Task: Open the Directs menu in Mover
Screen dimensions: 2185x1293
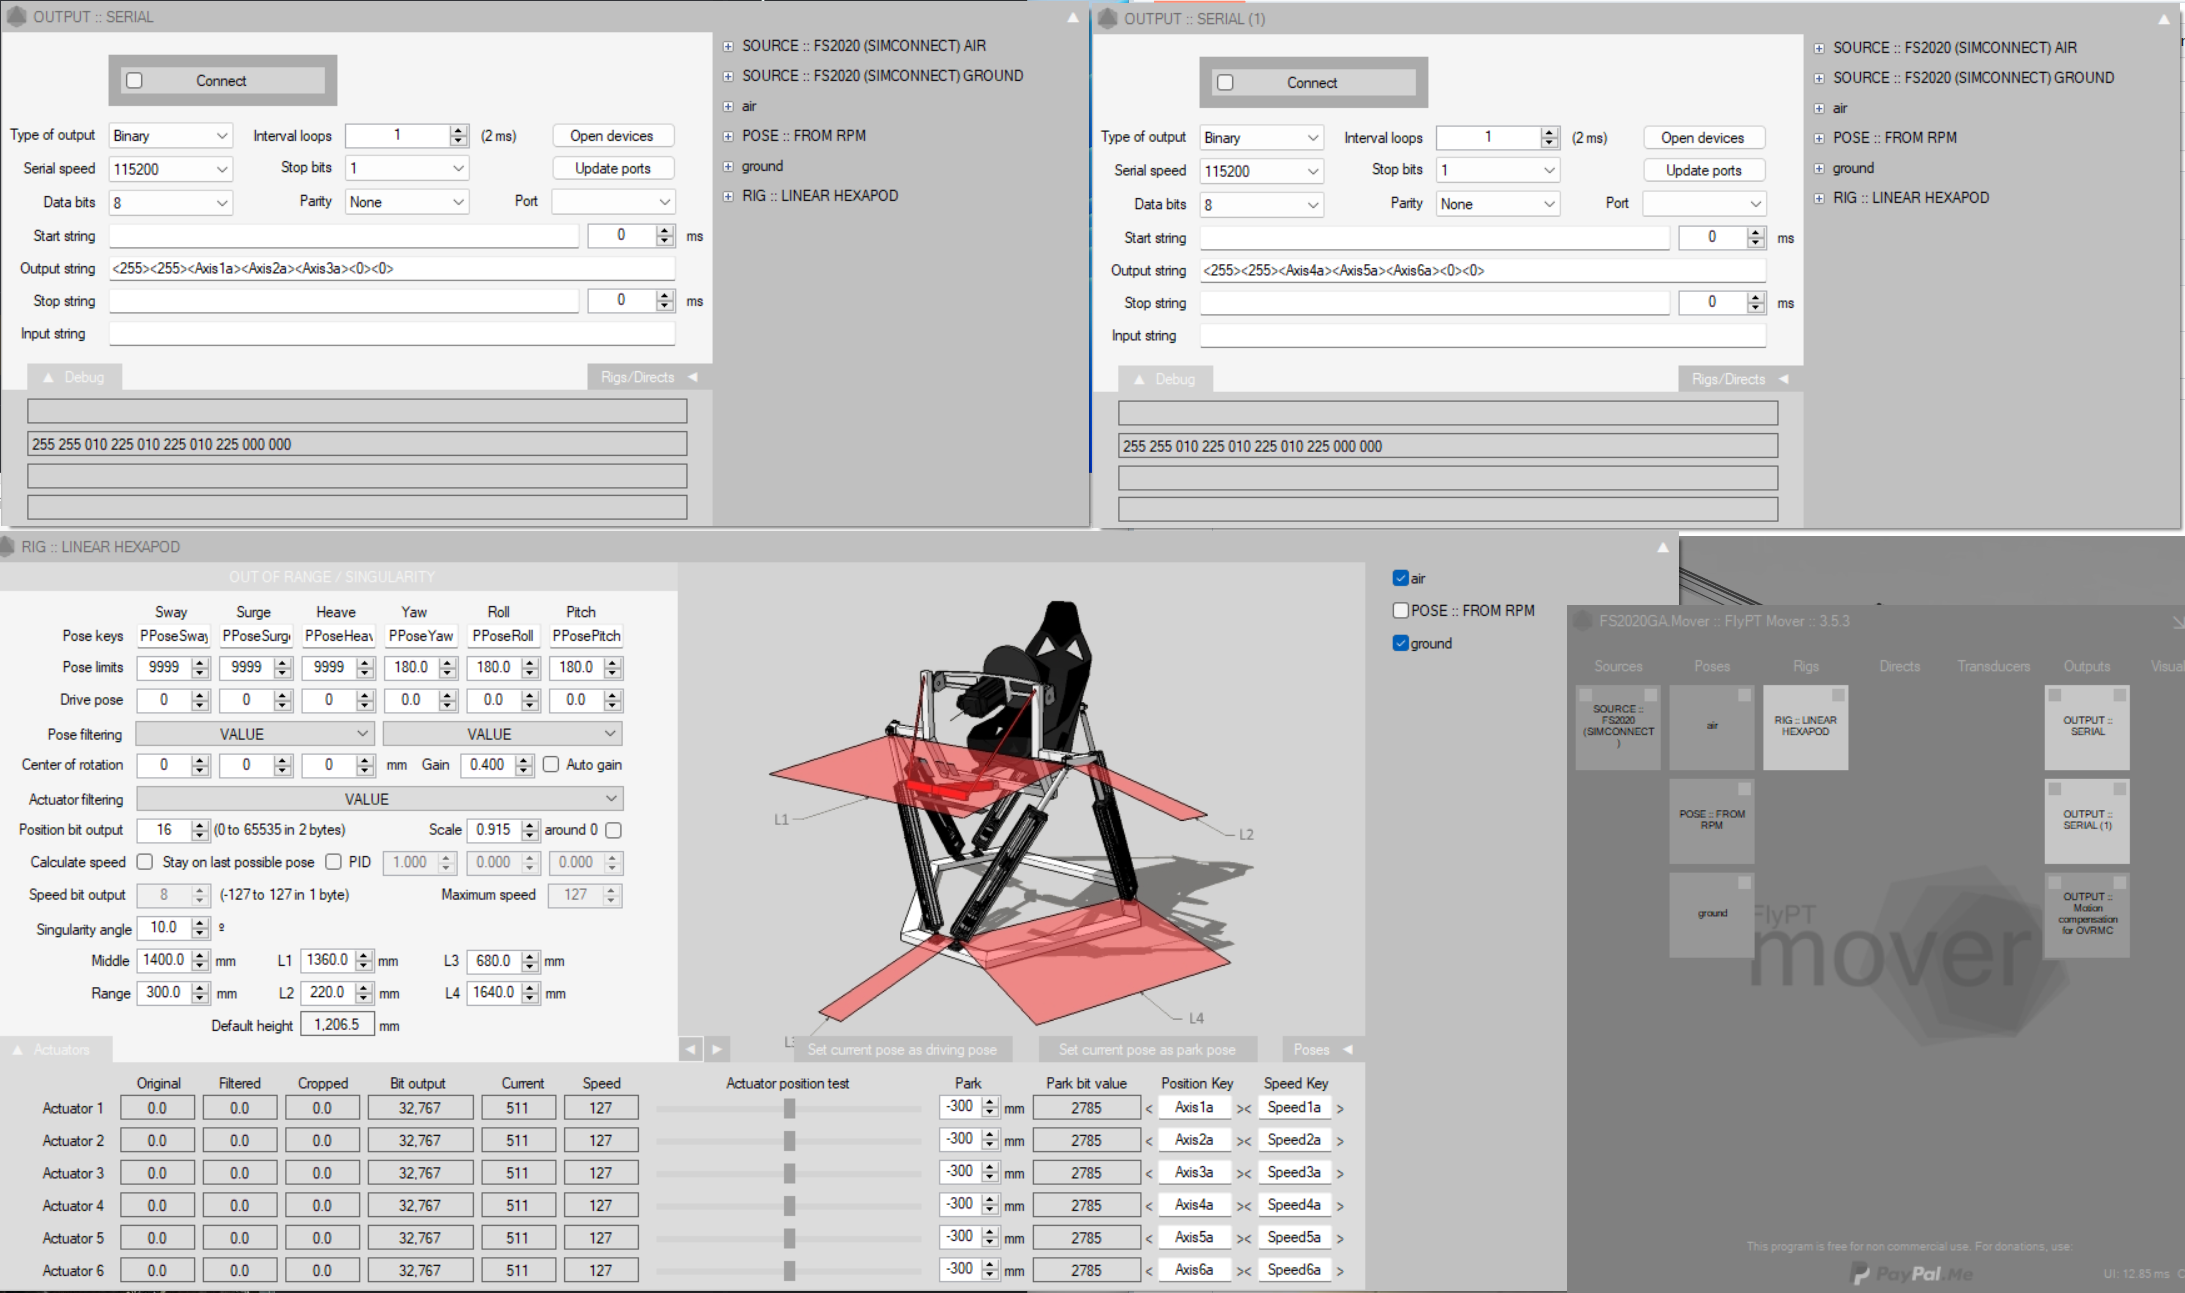Action: (x=1899, y=666)
